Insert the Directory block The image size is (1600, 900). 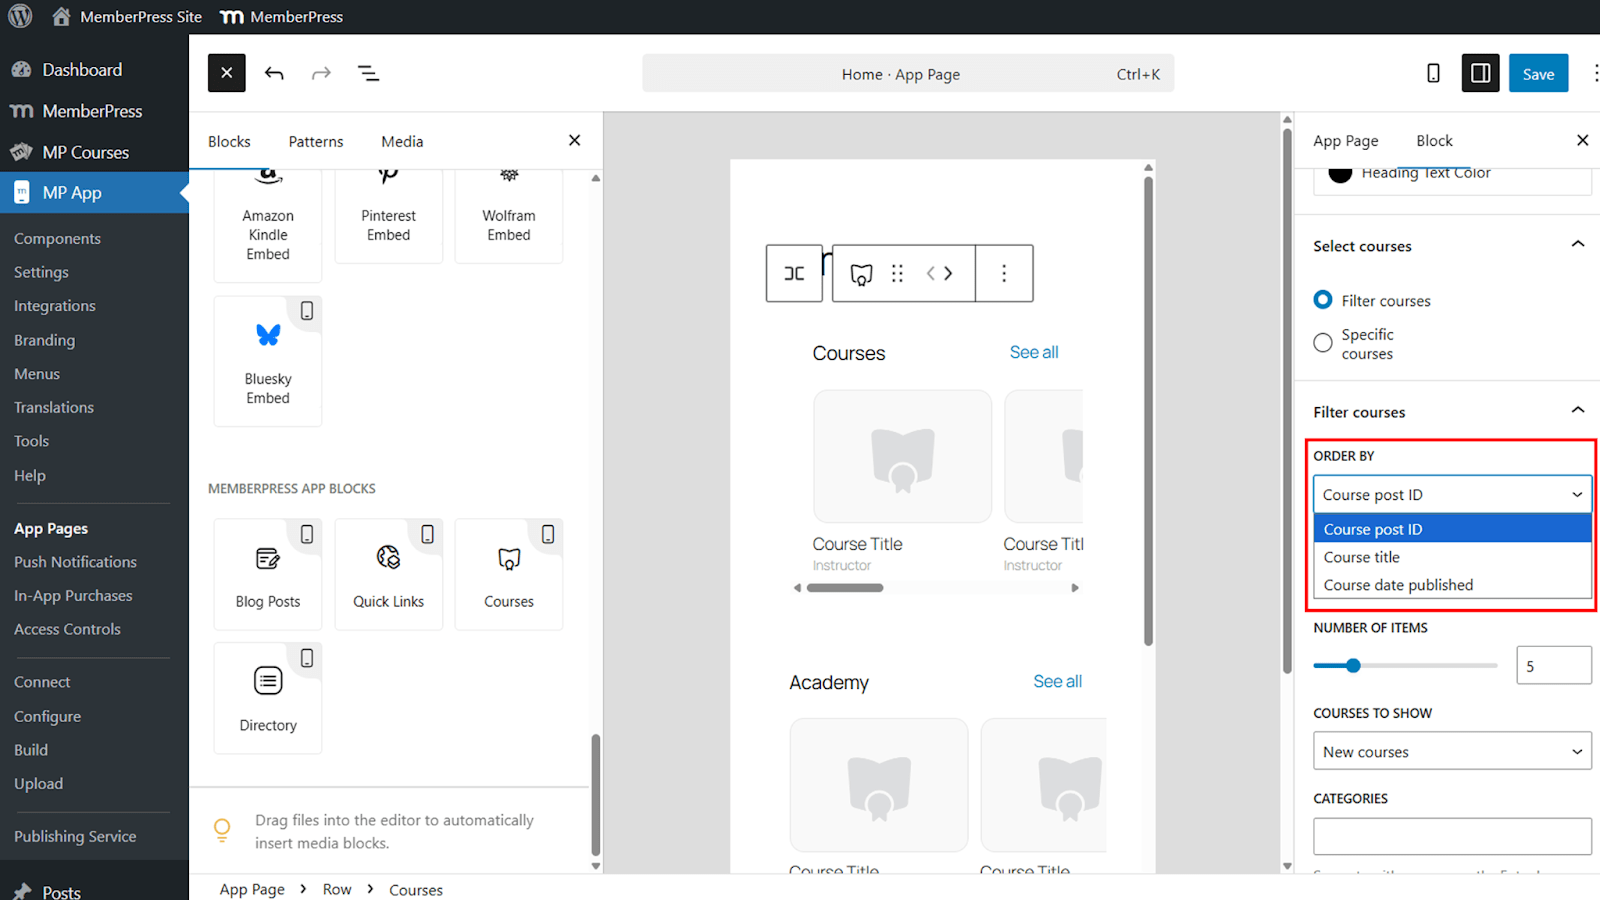[x=268, y=697]
